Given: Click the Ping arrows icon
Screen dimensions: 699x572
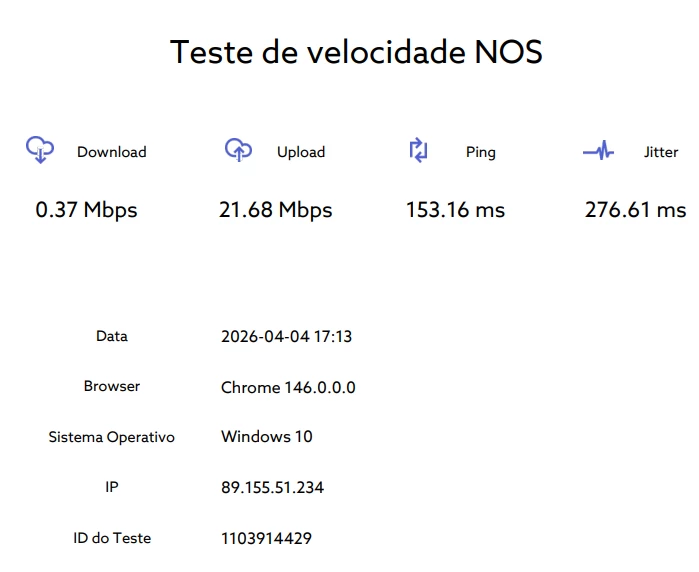Looking at the screenshot, I should [418, 151].
